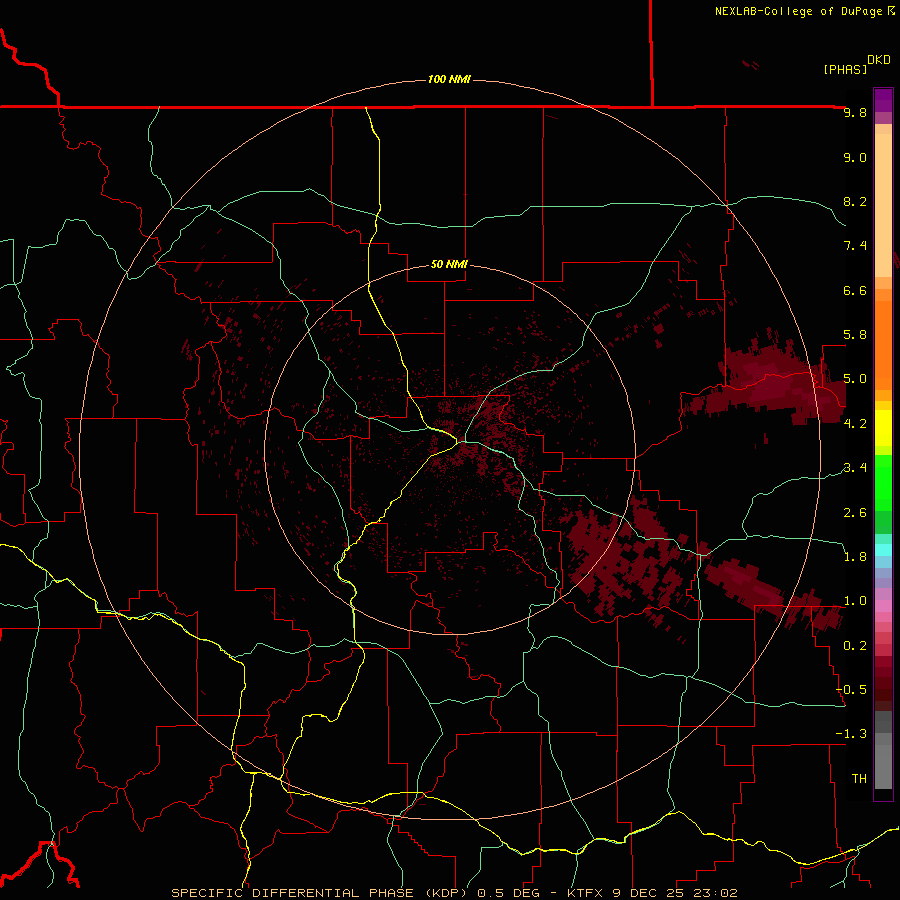
Task: Select the 5.0 scale value
Action: pyautogui.click(x=855, y=379)
